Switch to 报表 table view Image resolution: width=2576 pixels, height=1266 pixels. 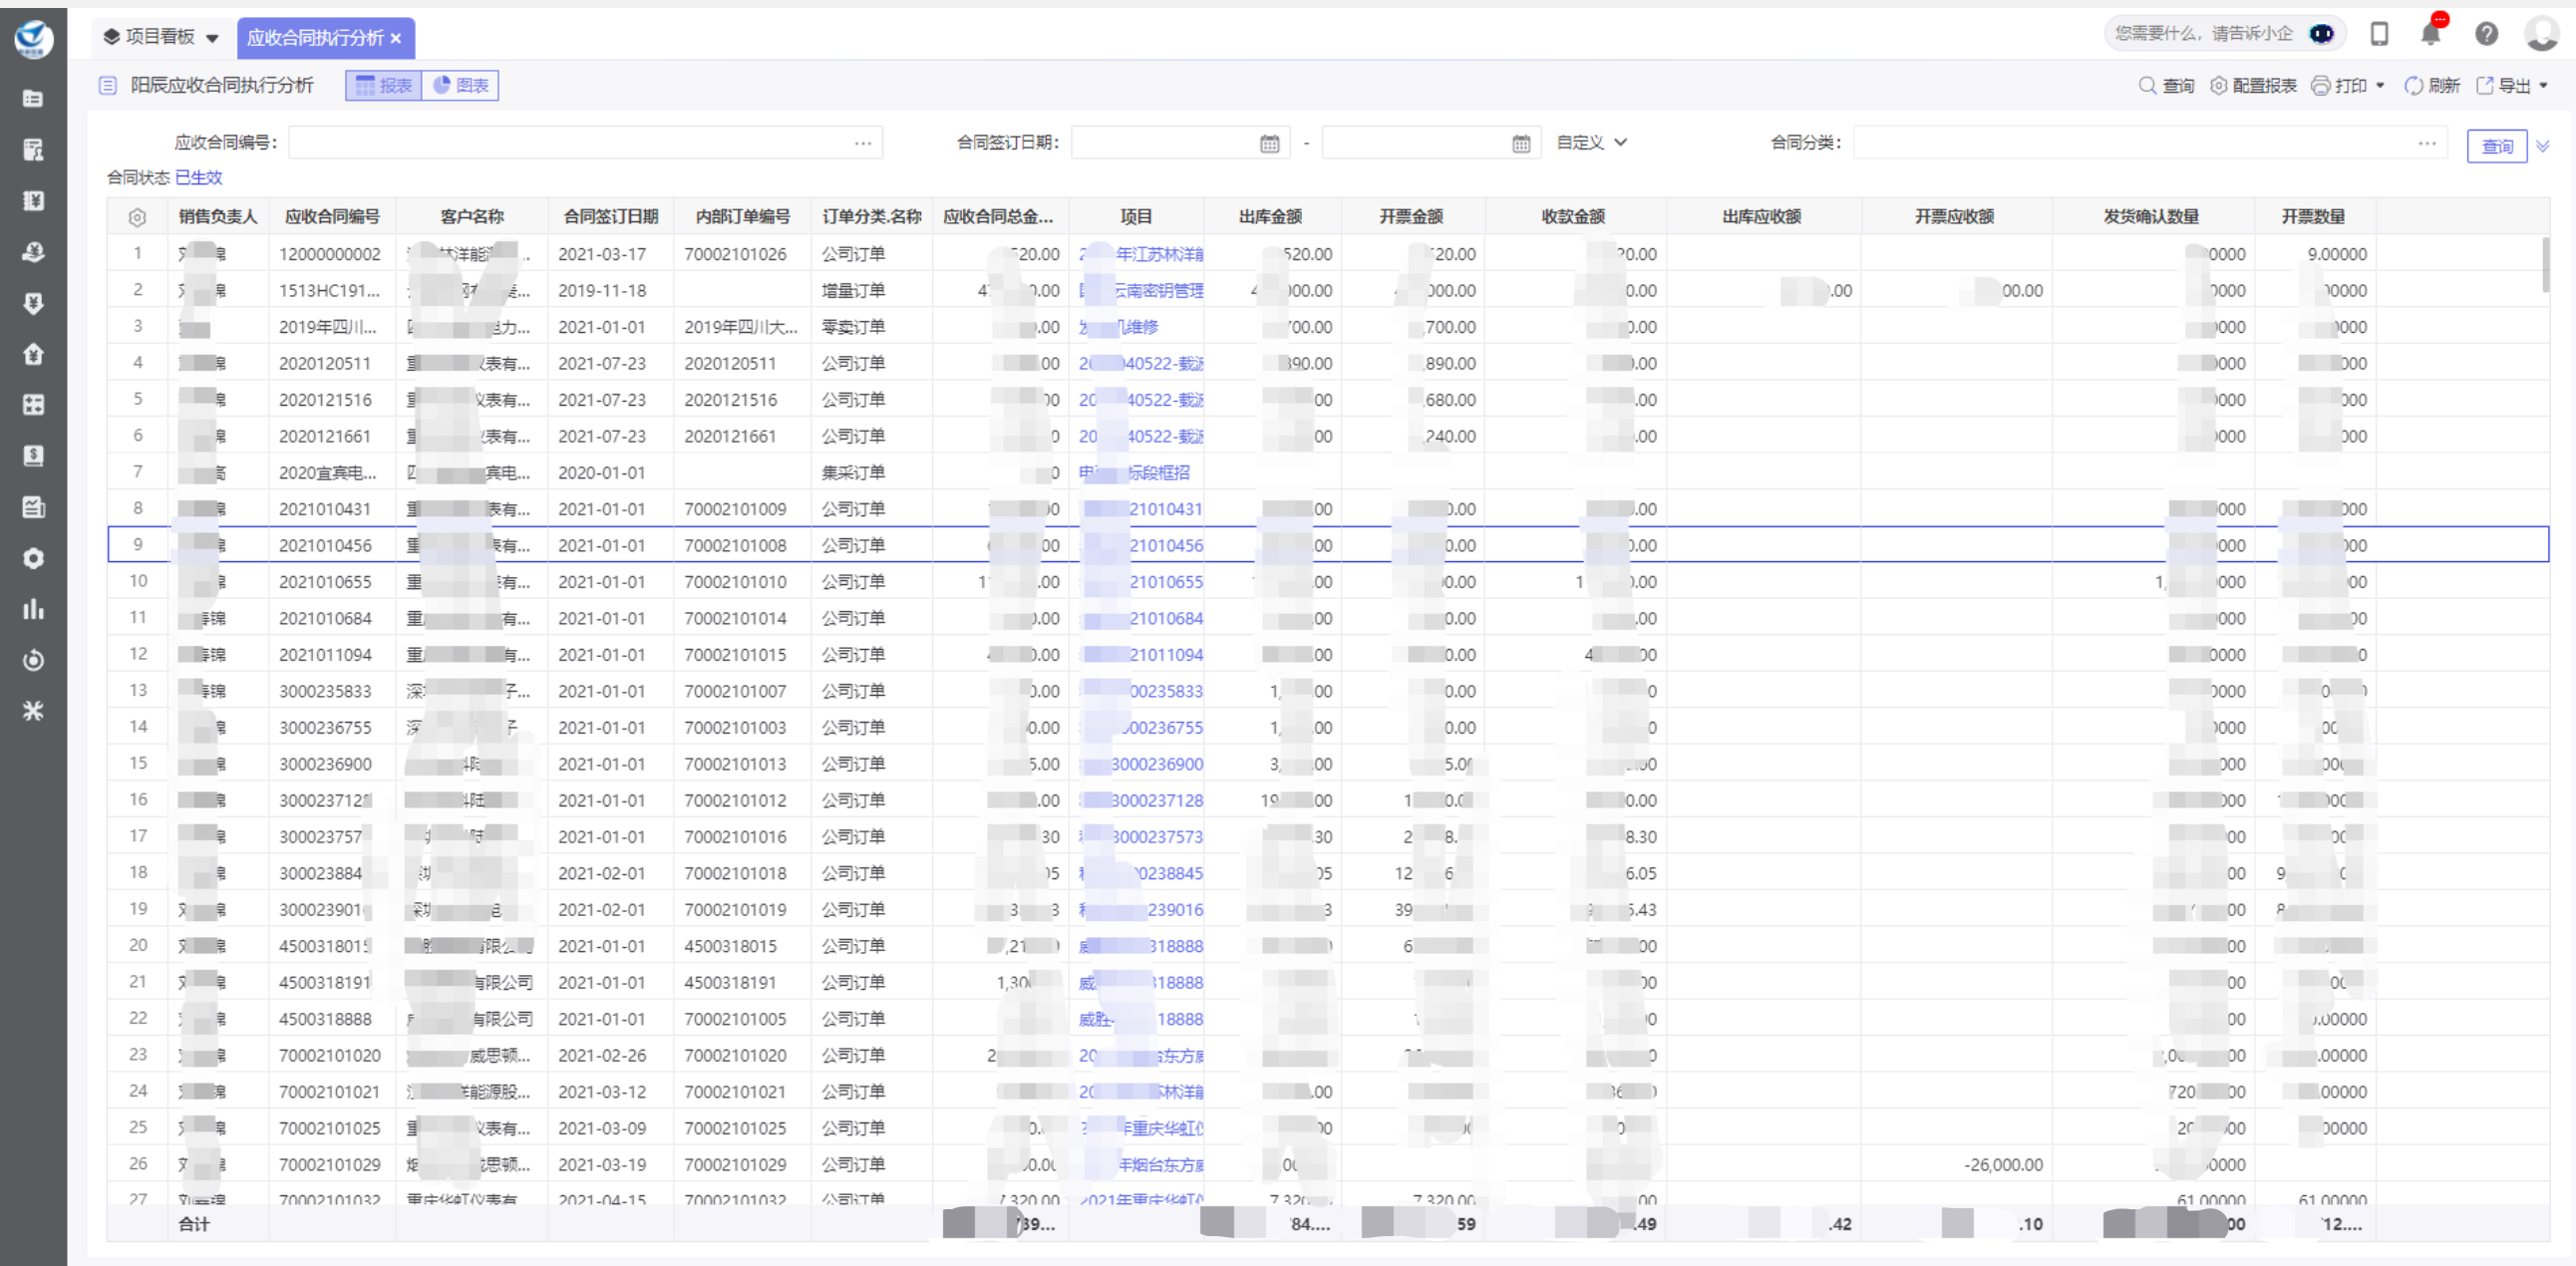[x=384, y=86]
